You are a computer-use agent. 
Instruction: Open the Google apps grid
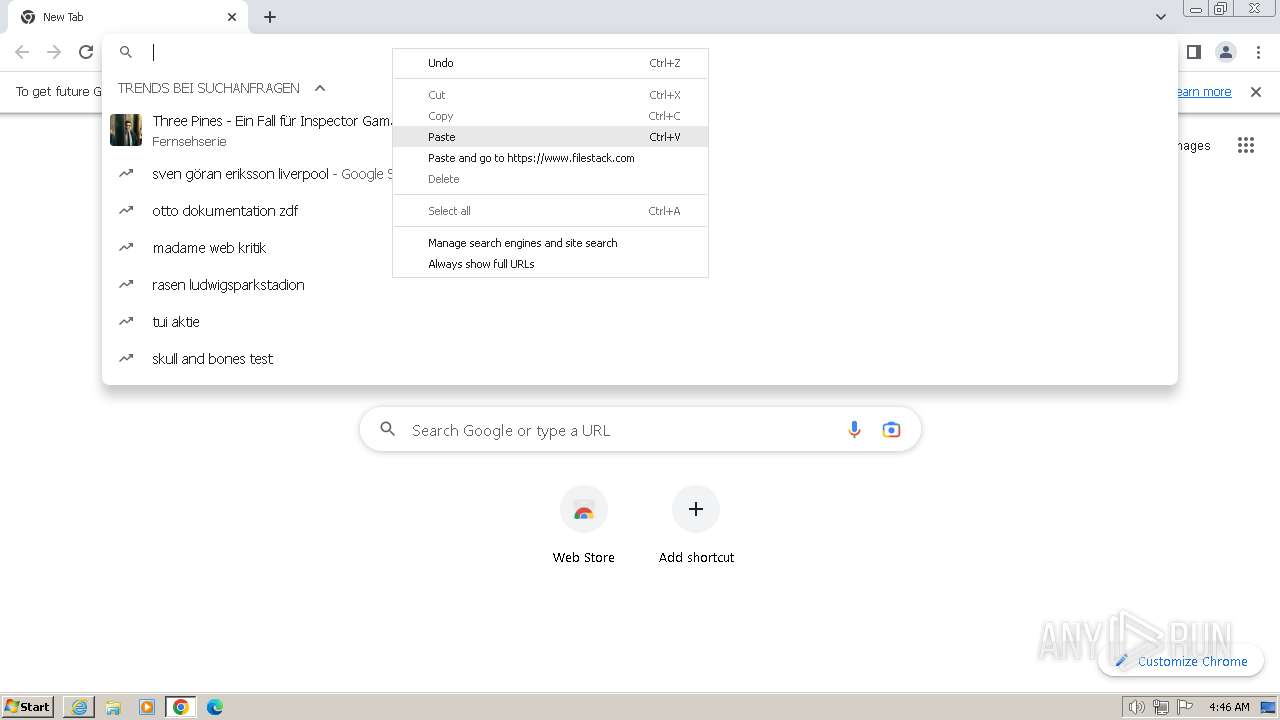coord(1245,146)
